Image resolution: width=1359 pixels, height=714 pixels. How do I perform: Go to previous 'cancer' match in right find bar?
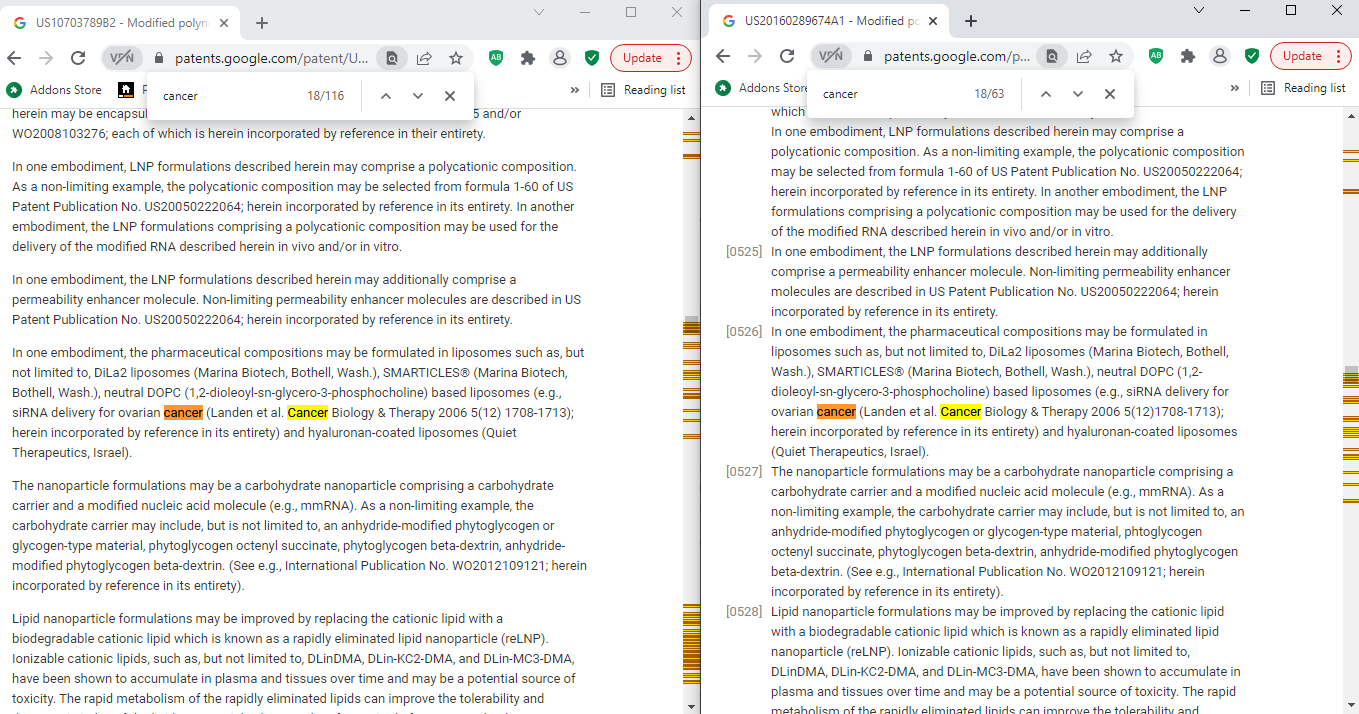(1046, 94)
